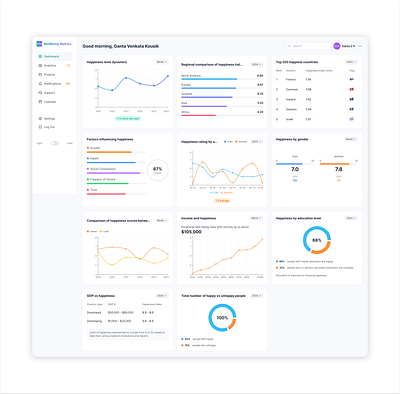Open 2024 dropdown on Total happy vs unhappy

coord(256,296)
